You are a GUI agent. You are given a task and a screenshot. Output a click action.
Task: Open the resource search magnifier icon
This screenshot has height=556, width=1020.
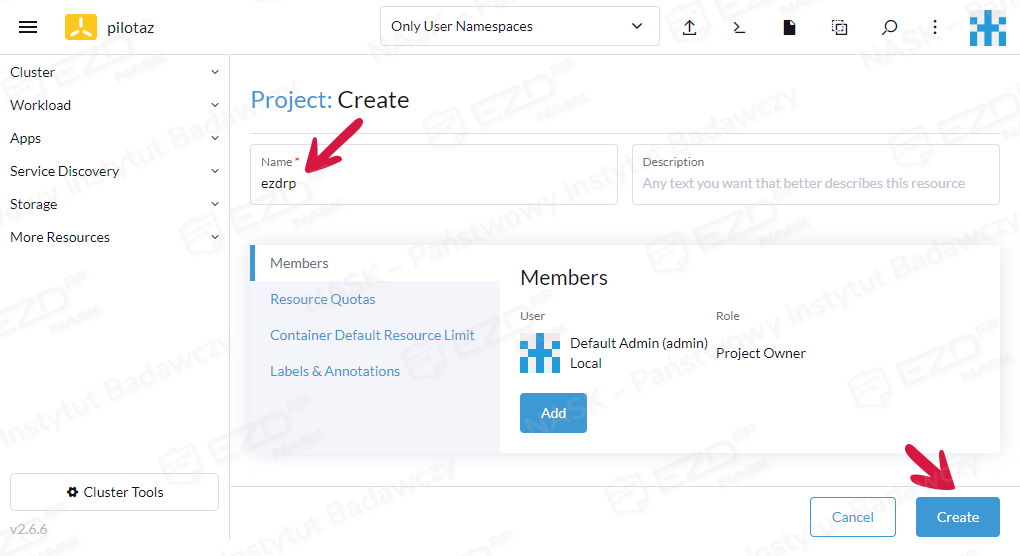[x=889, y=27]
